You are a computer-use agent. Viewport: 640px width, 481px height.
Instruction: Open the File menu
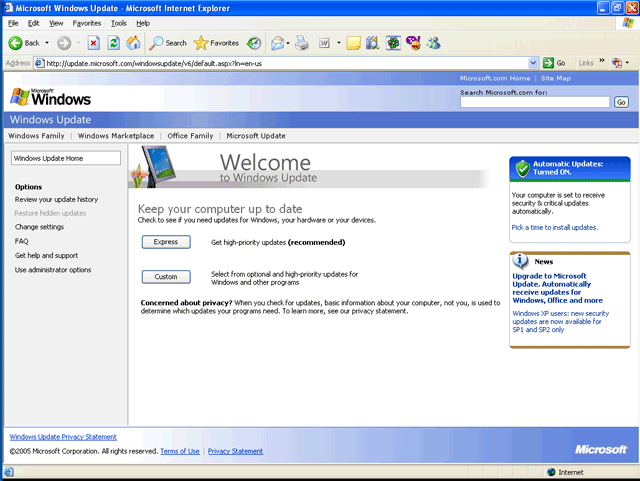(13, 23)
